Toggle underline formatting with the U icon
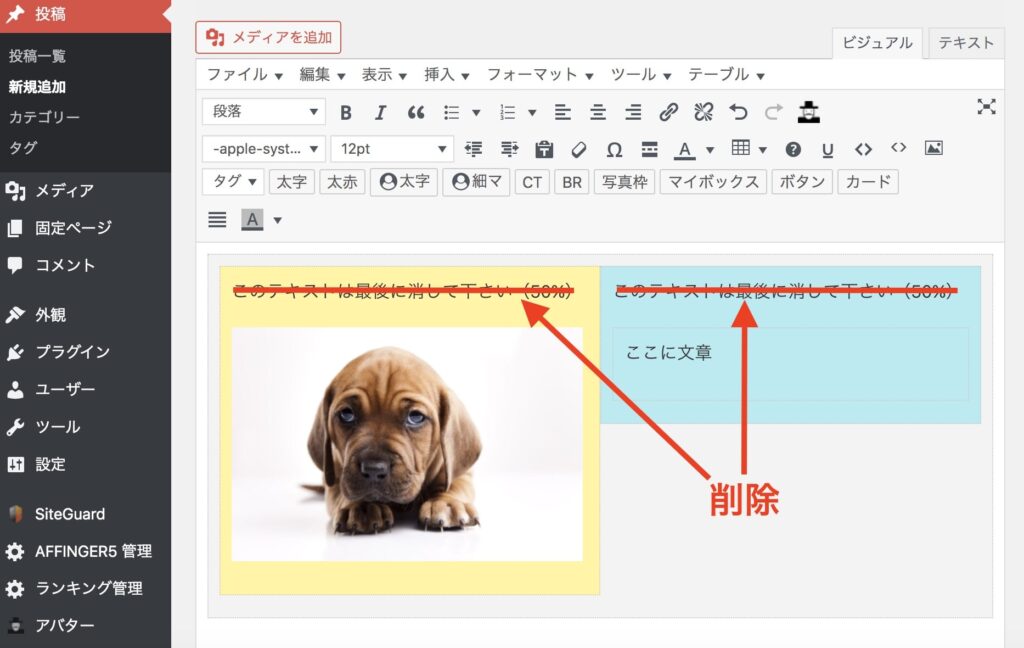The image size is (1024, 648). [x=827, y=149]
